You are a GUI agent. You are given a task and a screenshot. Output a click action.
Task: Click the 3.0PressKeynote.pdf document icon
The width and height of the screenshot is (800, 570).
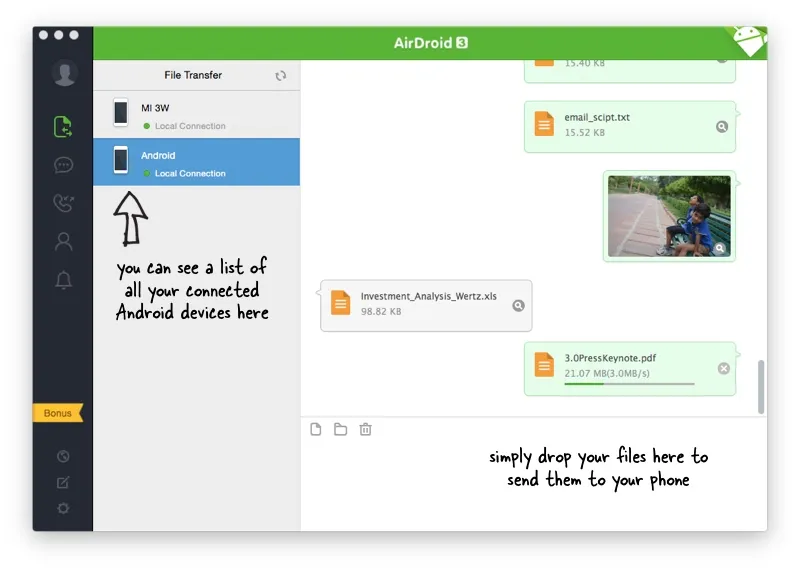coord(544,365)
